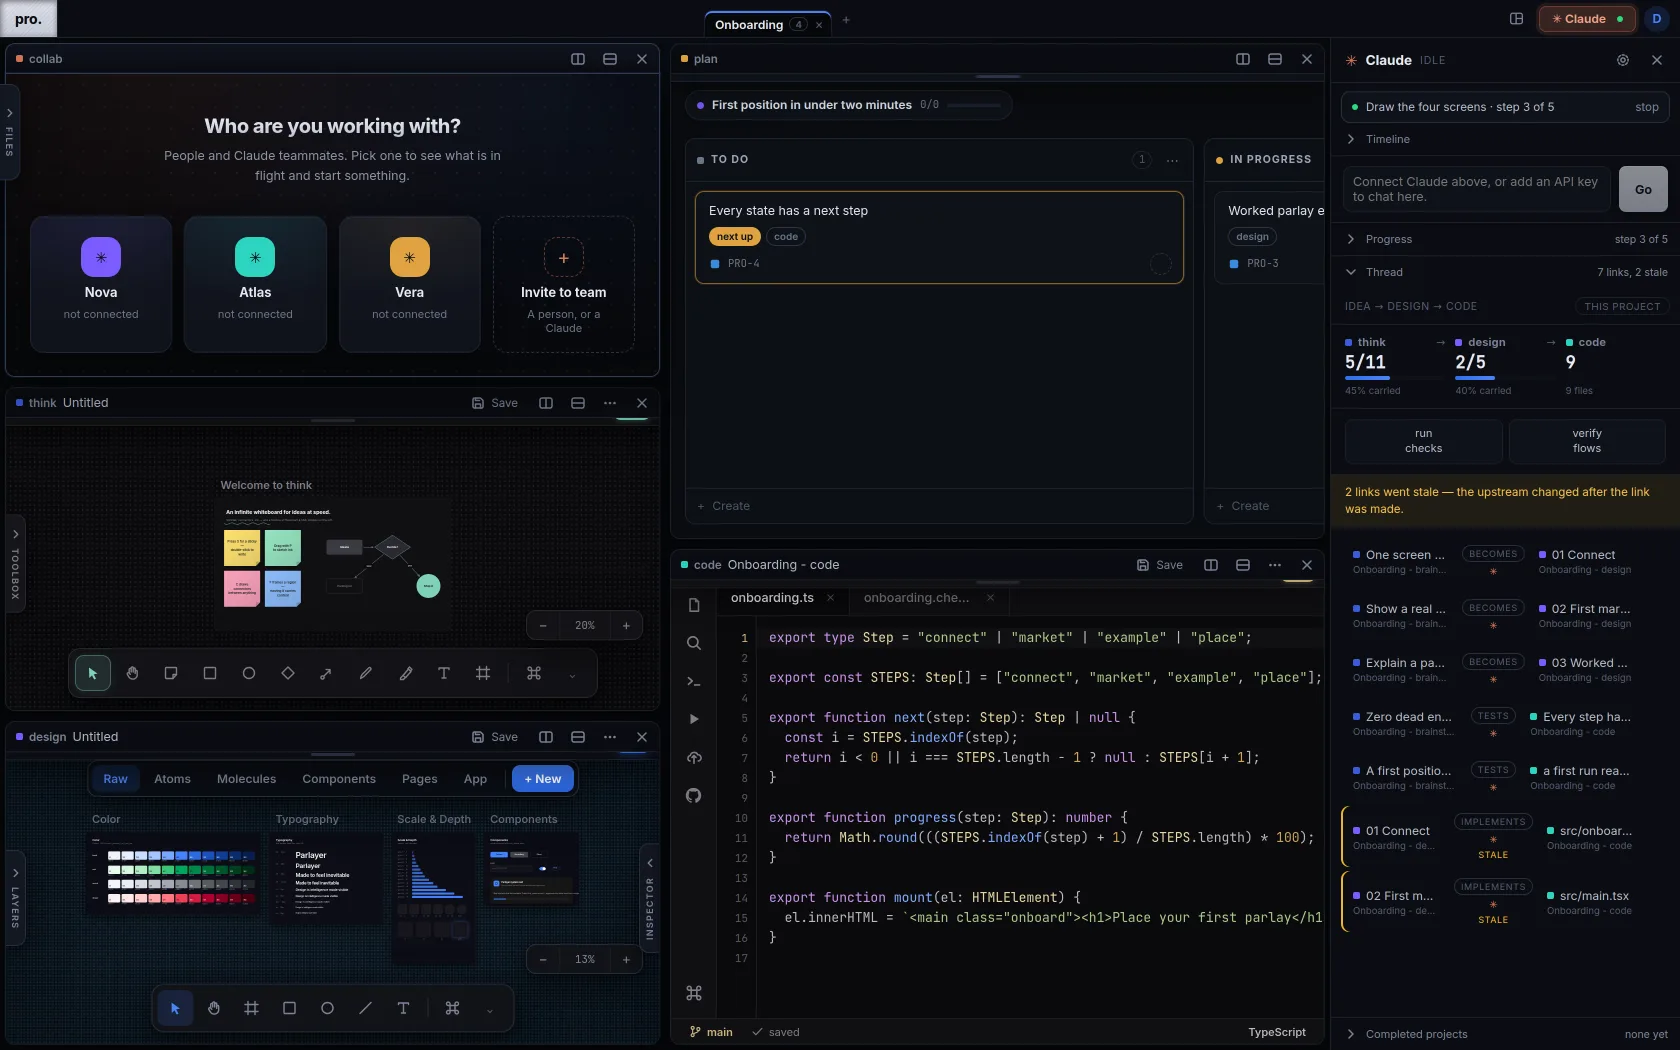The width and height of the screenshot is (1680, 1050).
Task: Click the GitHub icon in code sidebar
Action: [694, 796]
